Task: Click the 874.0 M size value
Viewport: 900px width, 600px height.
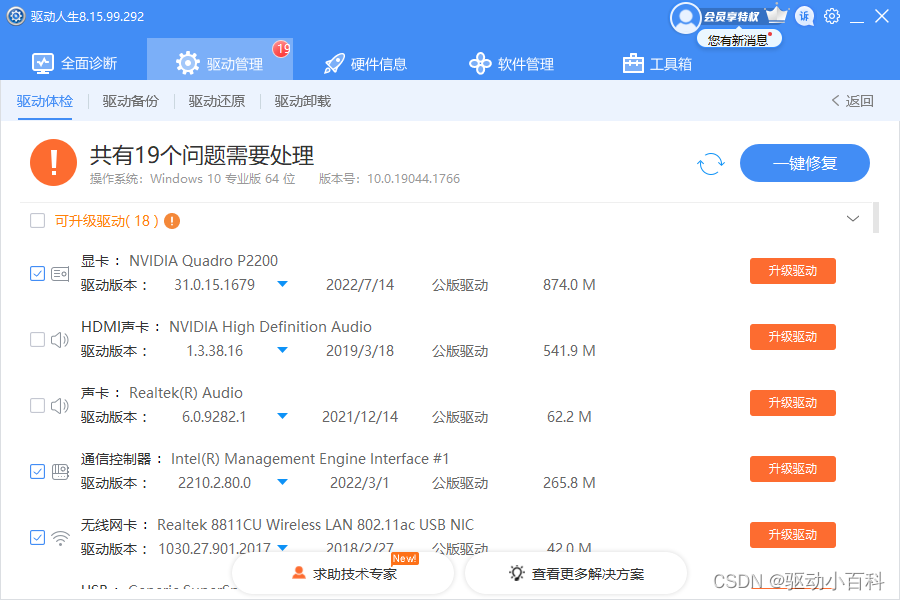Action: (x=569, y=285)
